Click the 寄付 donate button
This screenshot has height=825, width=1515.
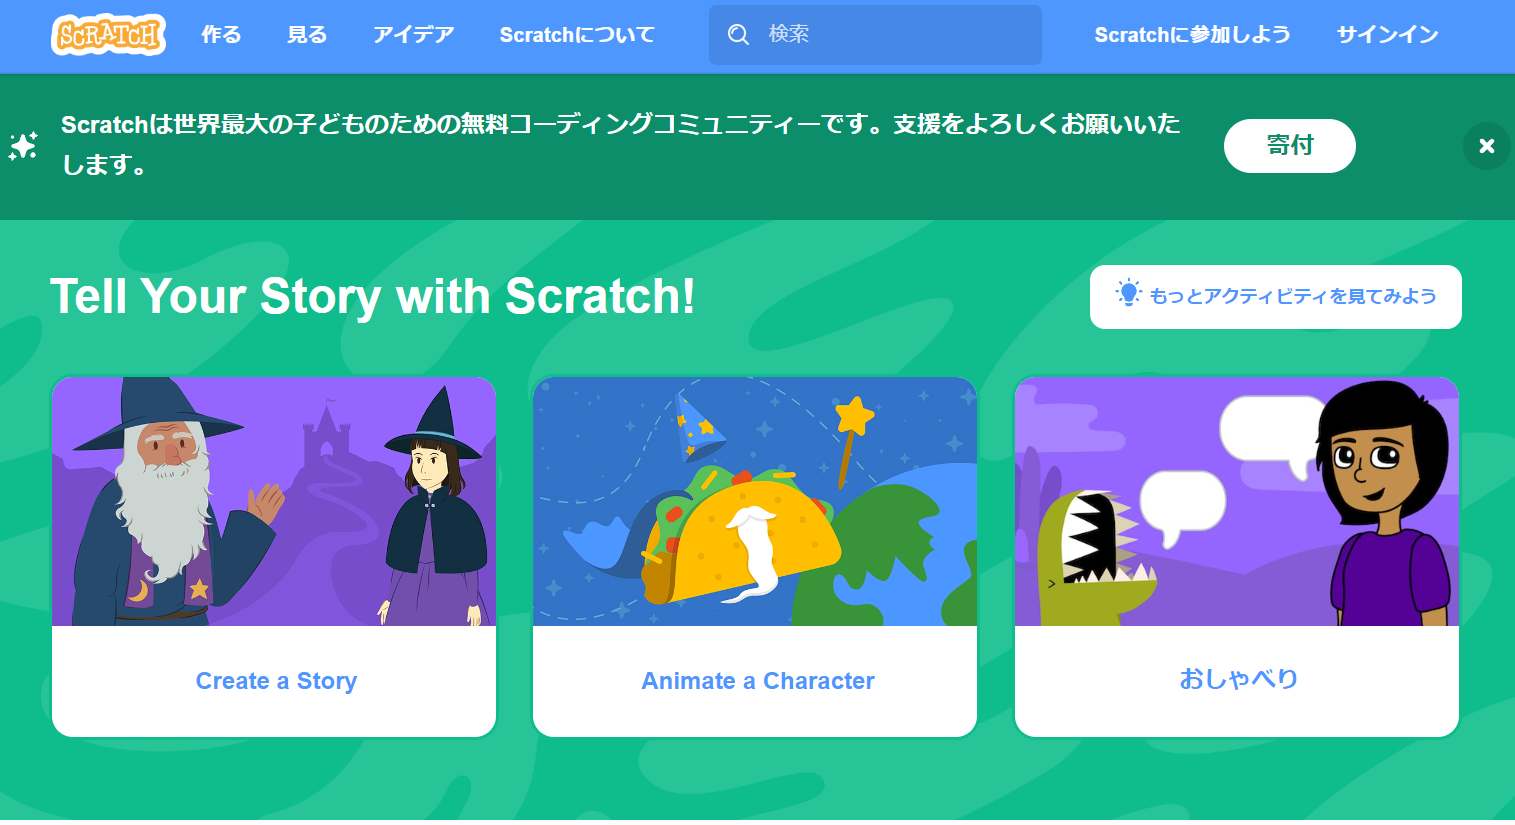(1289, 146)
